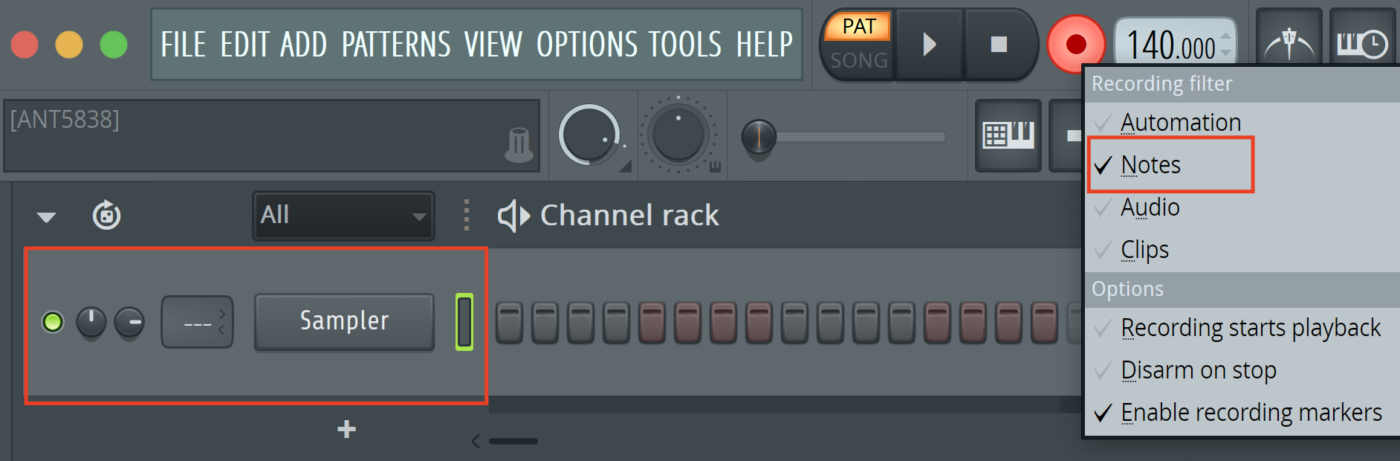Toggle Enable recording markers option

click(1251, 412)
